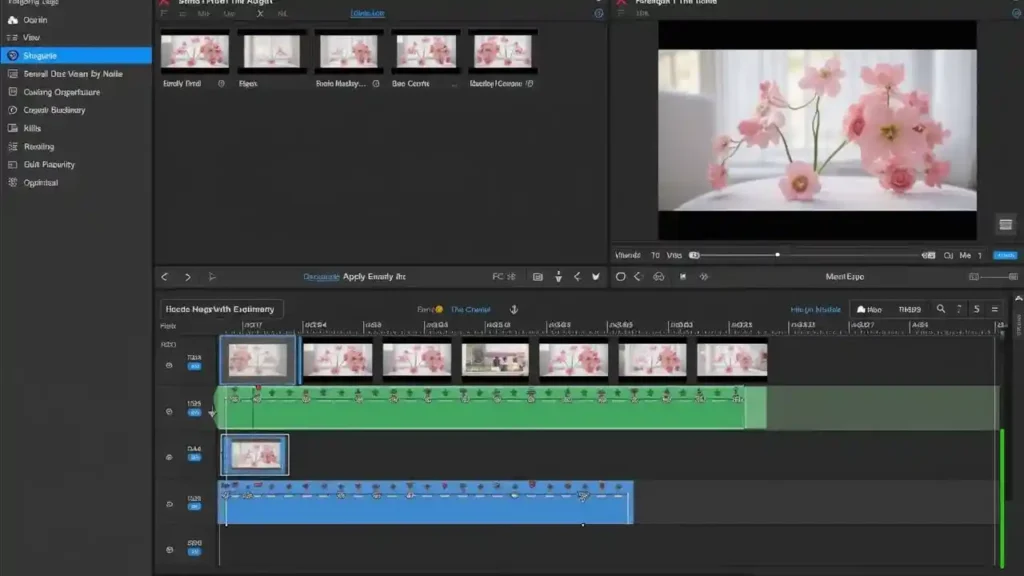1024x576 pixels.
Task: Click the info icon at media panel top-right
Action: pyautogui.click(x=599, y=14)
